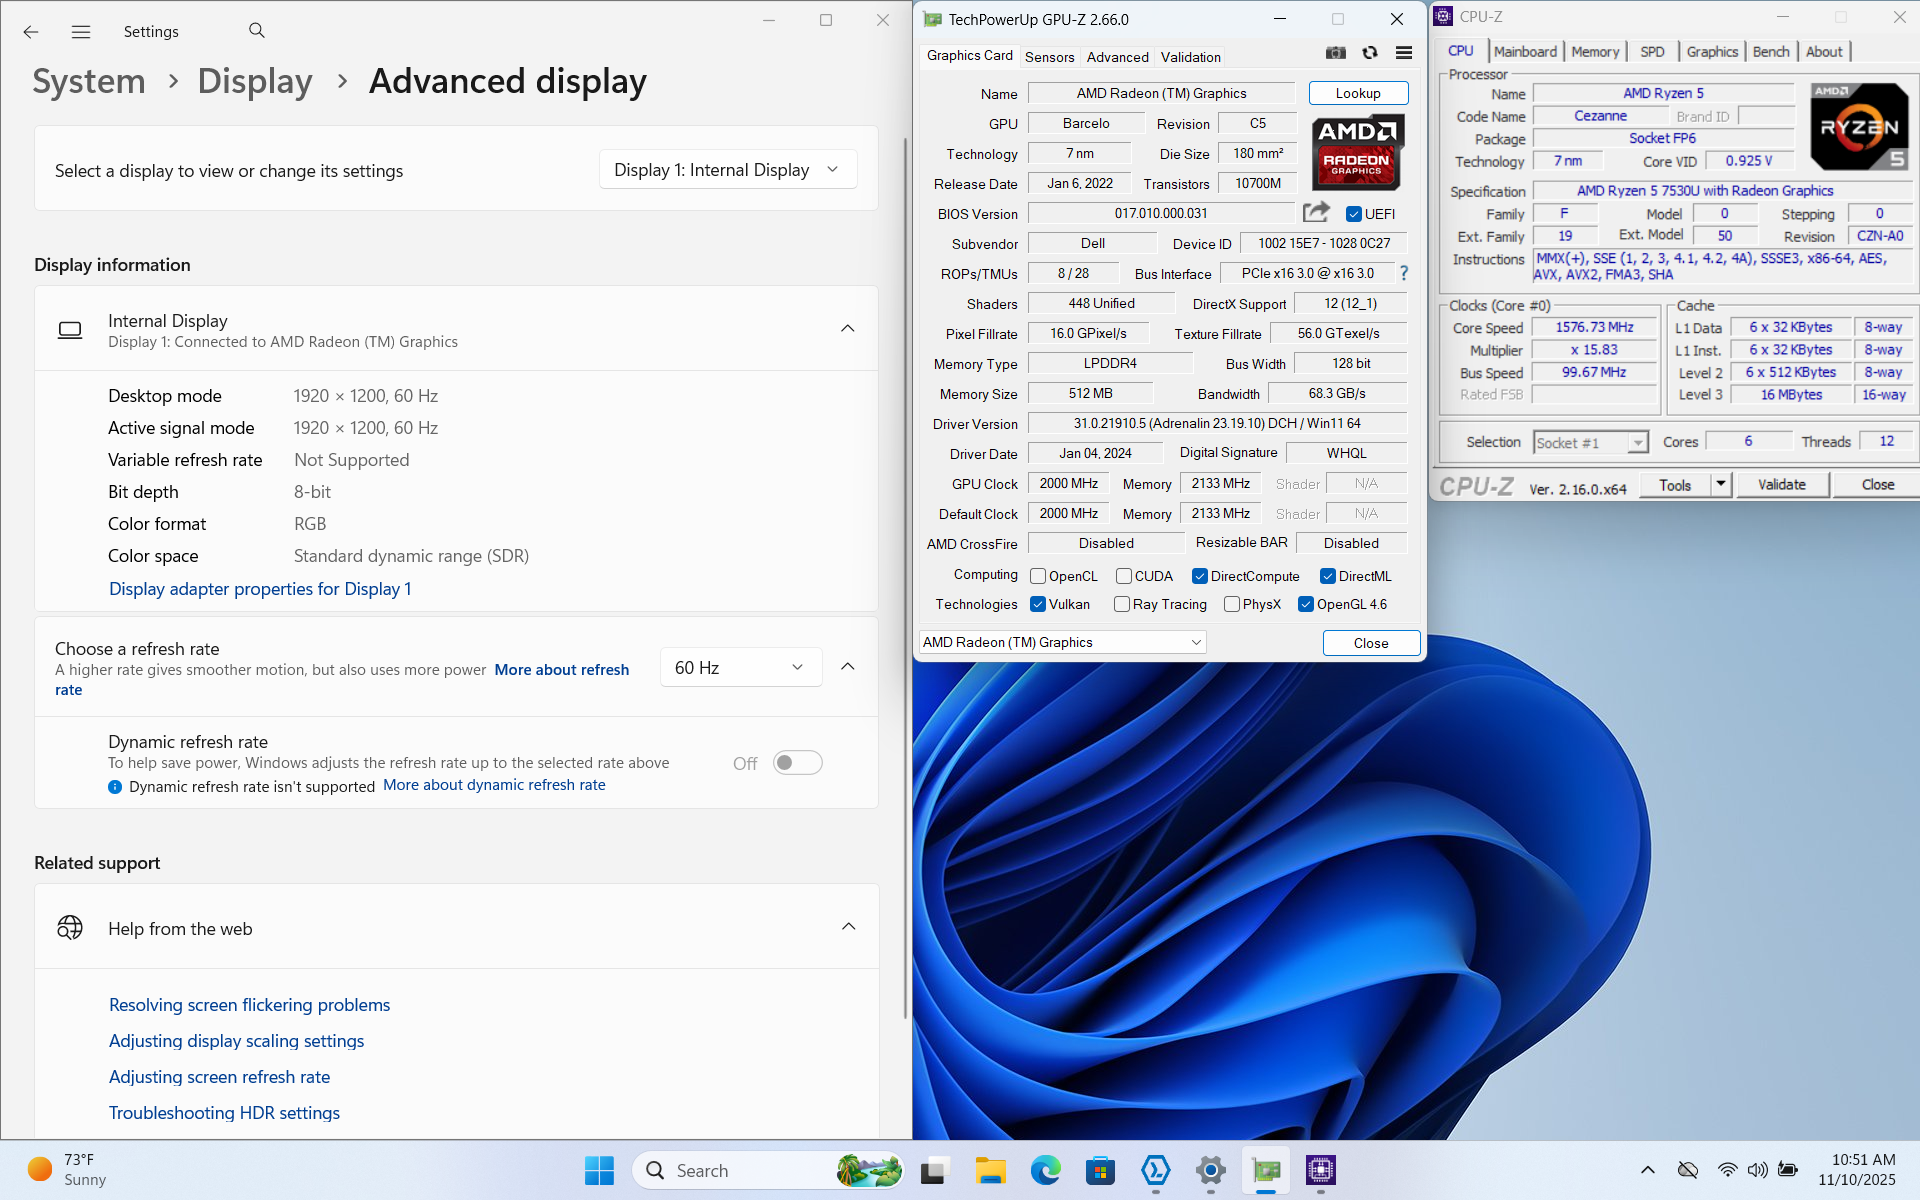Open the 60 Hz refresh rate dropdown

tap(740, 667)
